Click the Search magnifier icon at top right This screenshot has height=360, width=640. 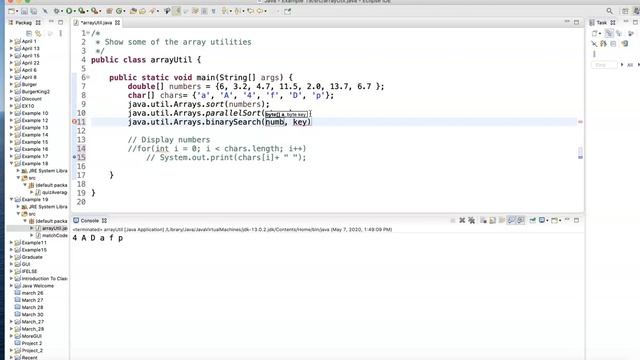tap(609, 11)
